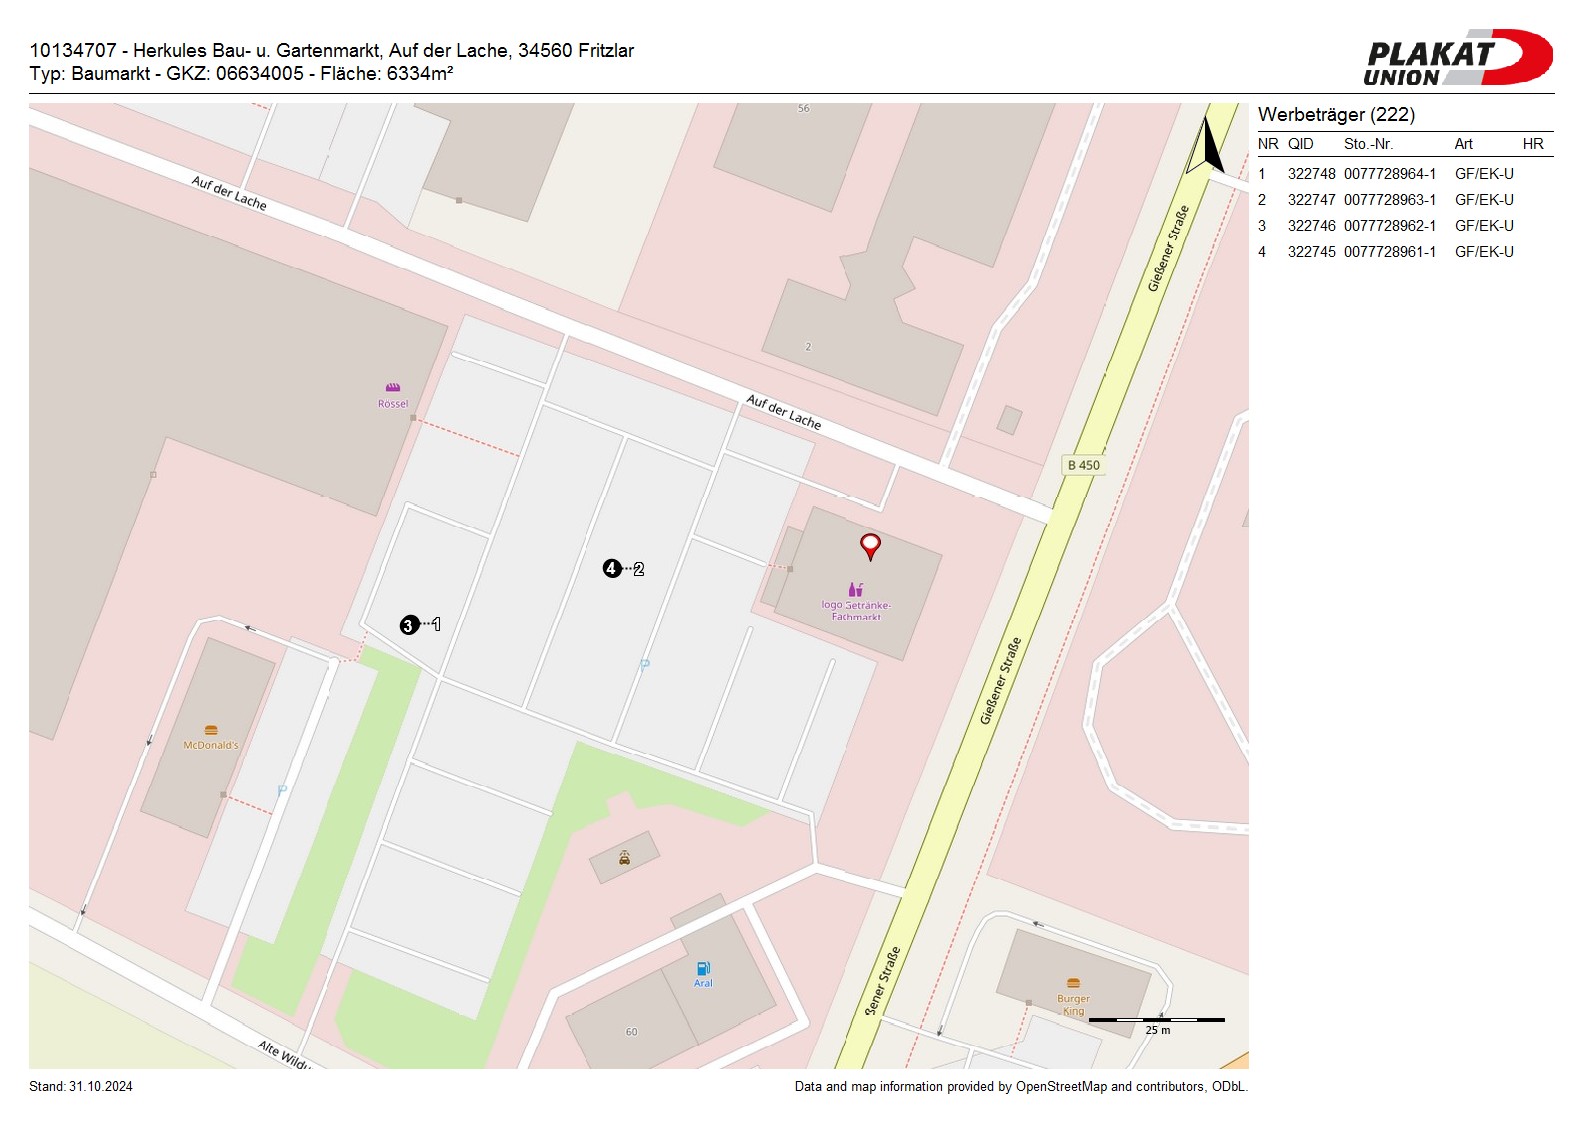Image resolution: width=1587 pixels, height=1123 pixels.
Task: Select black map marker number 3
Action: tap(408, 626)
